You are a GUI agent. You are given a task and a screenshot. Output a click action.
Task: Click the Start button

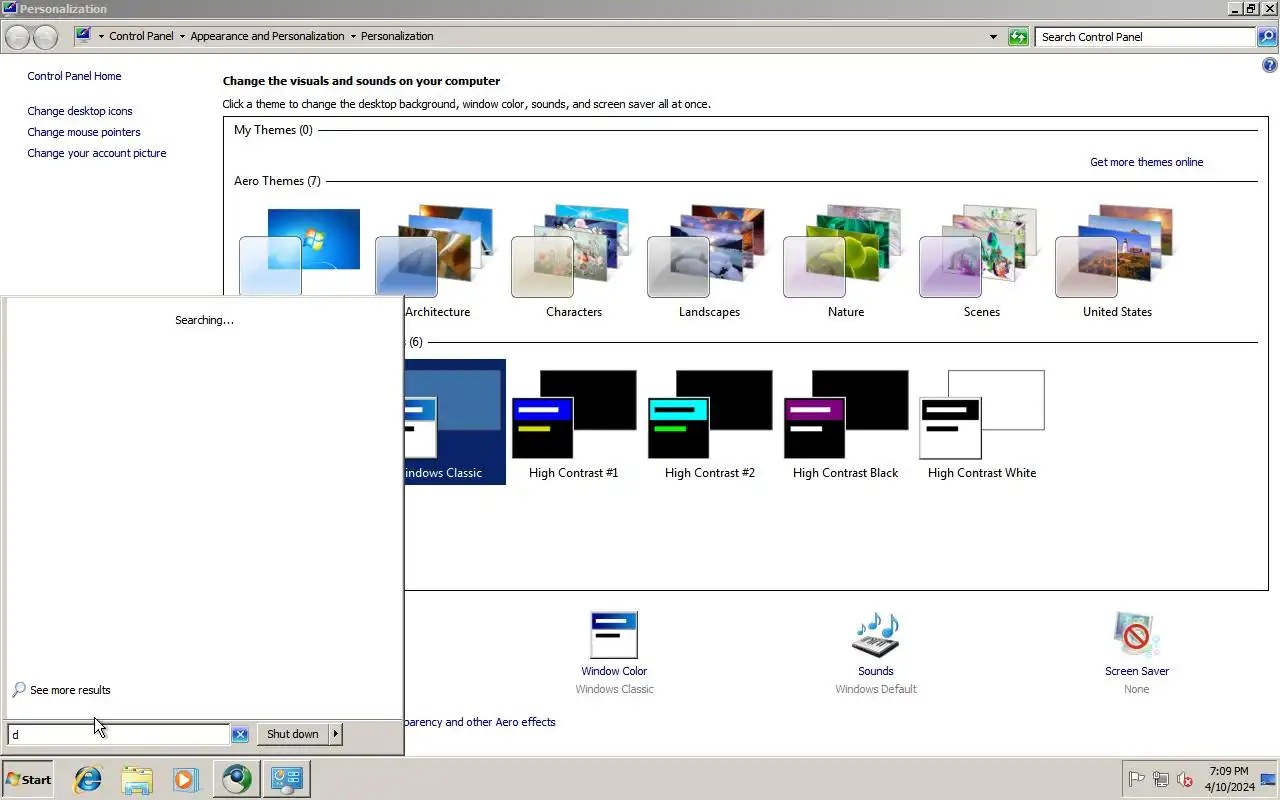tap(28, 779)
